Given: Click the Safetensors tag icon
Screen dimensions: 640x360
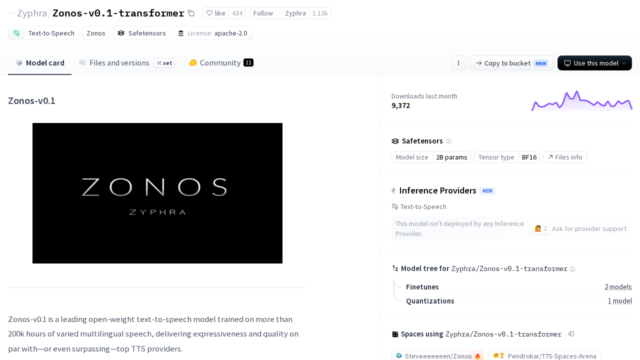Looking at the screenshot, I should tap(121, 33).
